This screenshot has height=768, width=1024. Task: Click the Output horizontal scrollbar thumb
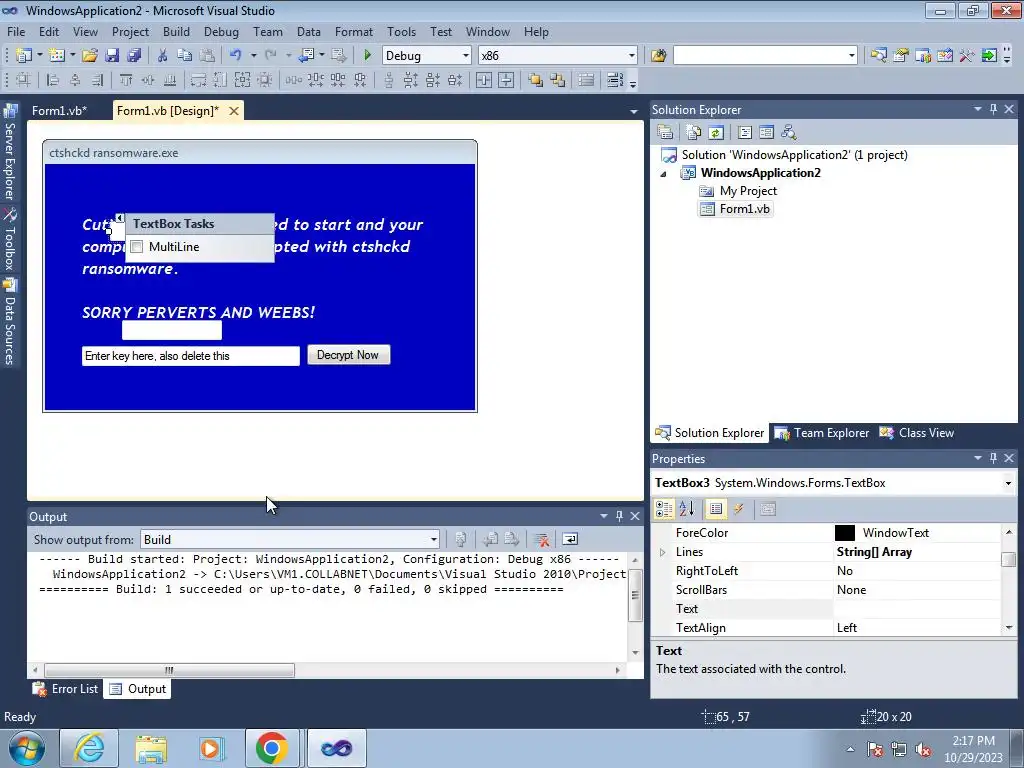point(169,670)
